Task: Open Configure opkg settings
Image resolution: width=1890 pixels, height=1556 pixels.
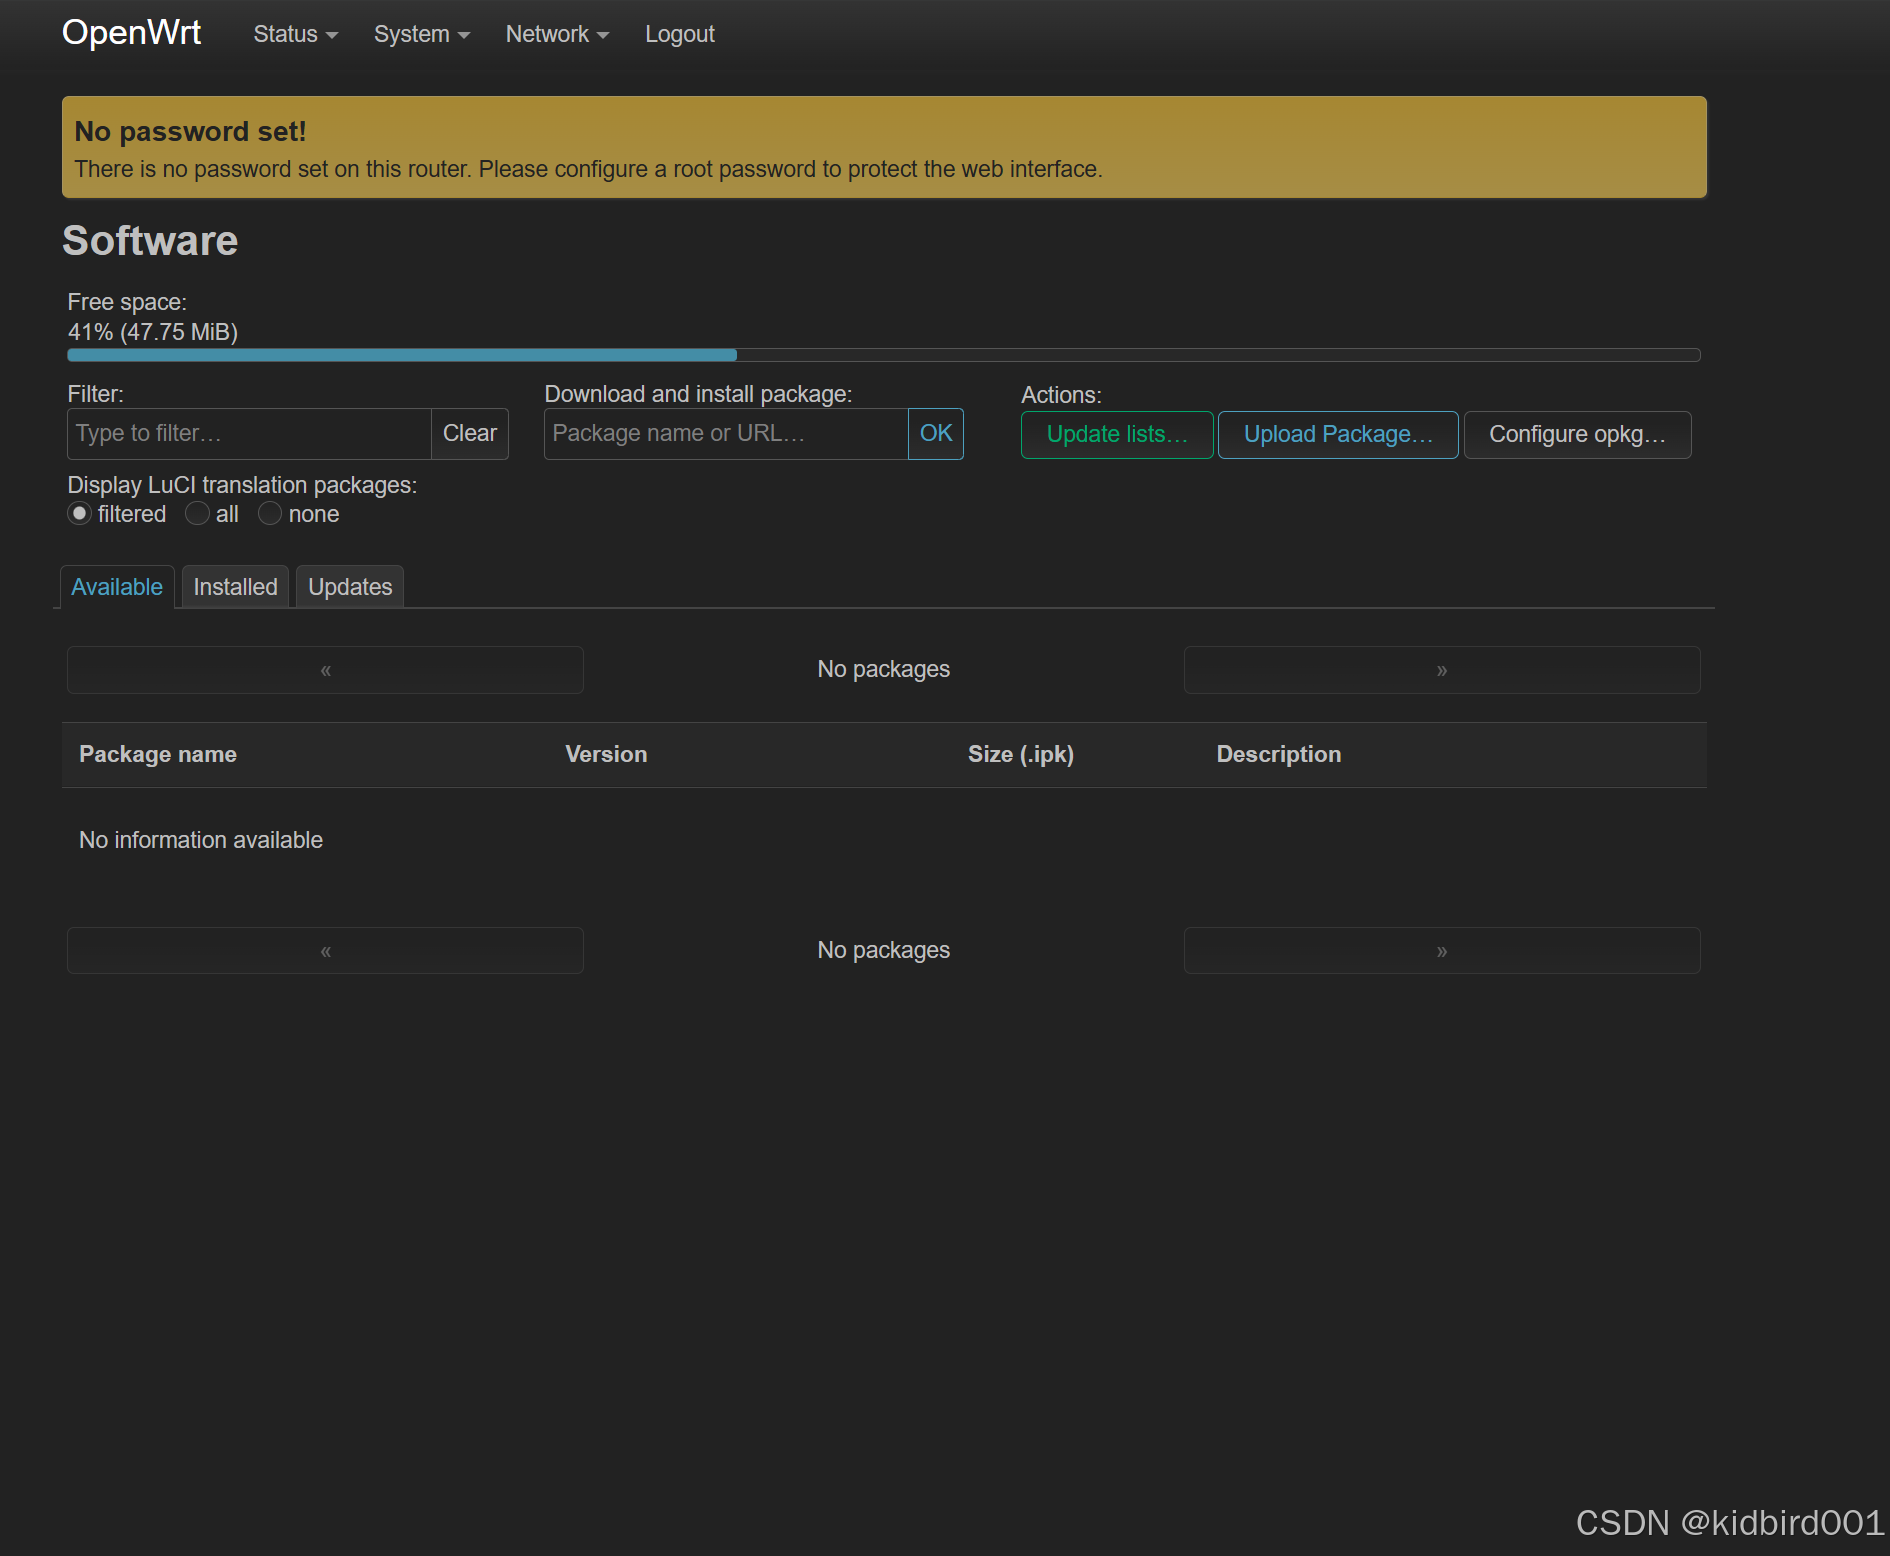Action: point(1577,434)
